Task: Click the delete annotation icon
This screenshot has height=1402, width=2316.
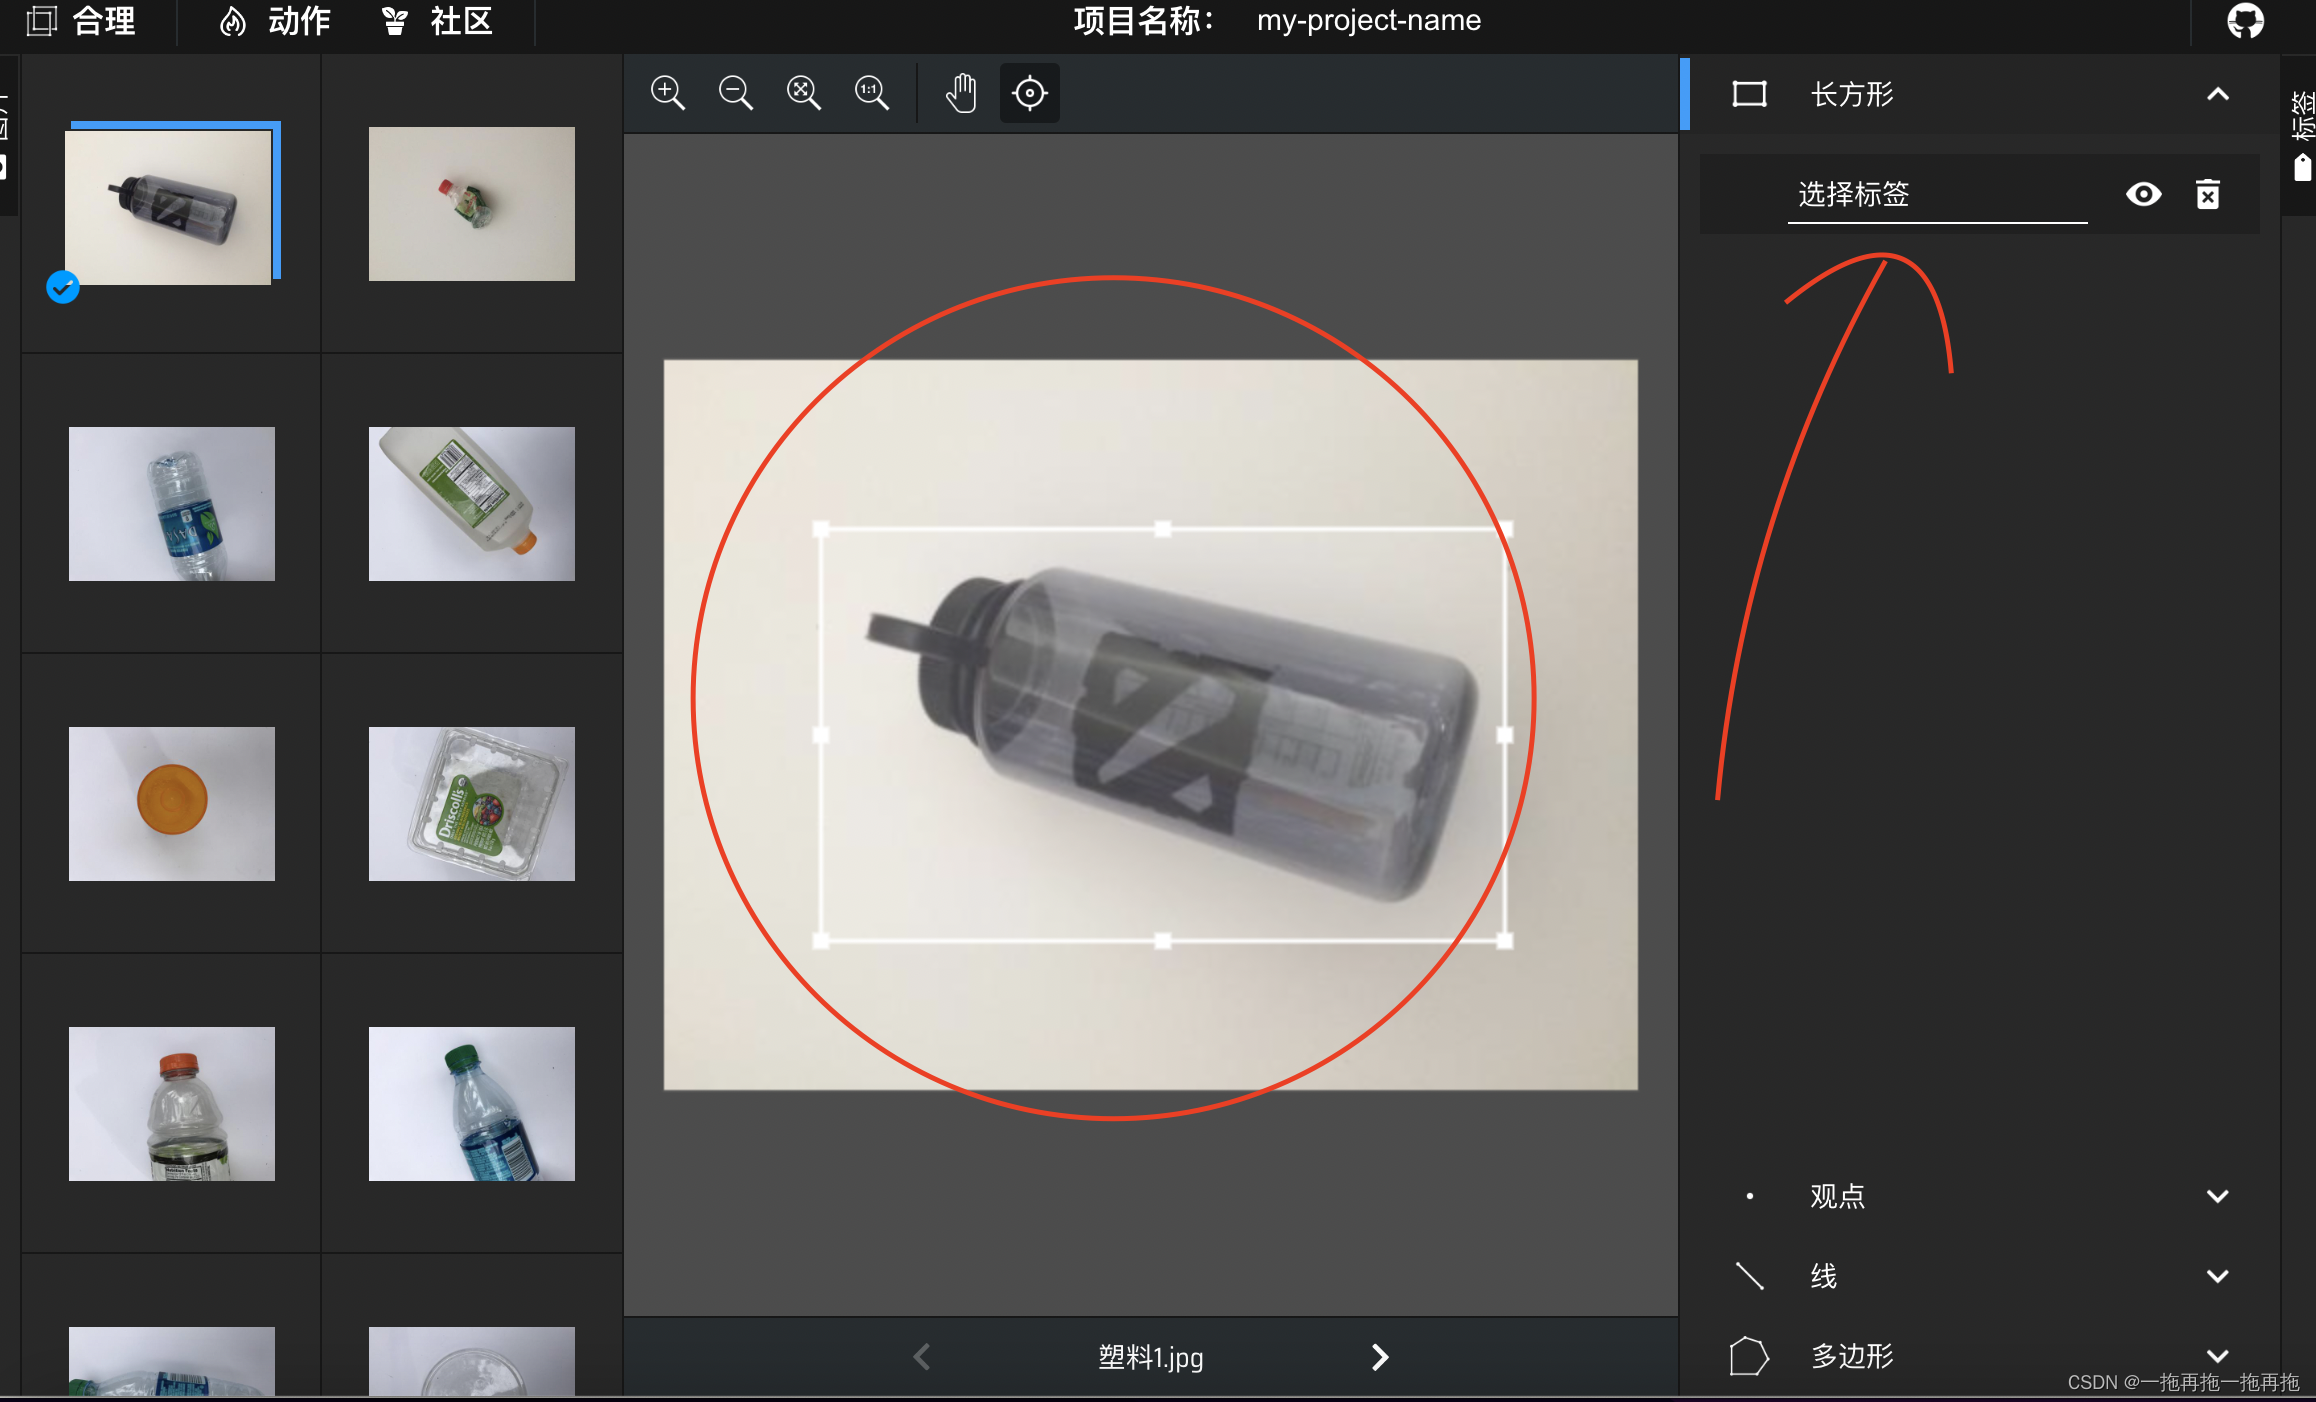Action: tap(2208, 195)
